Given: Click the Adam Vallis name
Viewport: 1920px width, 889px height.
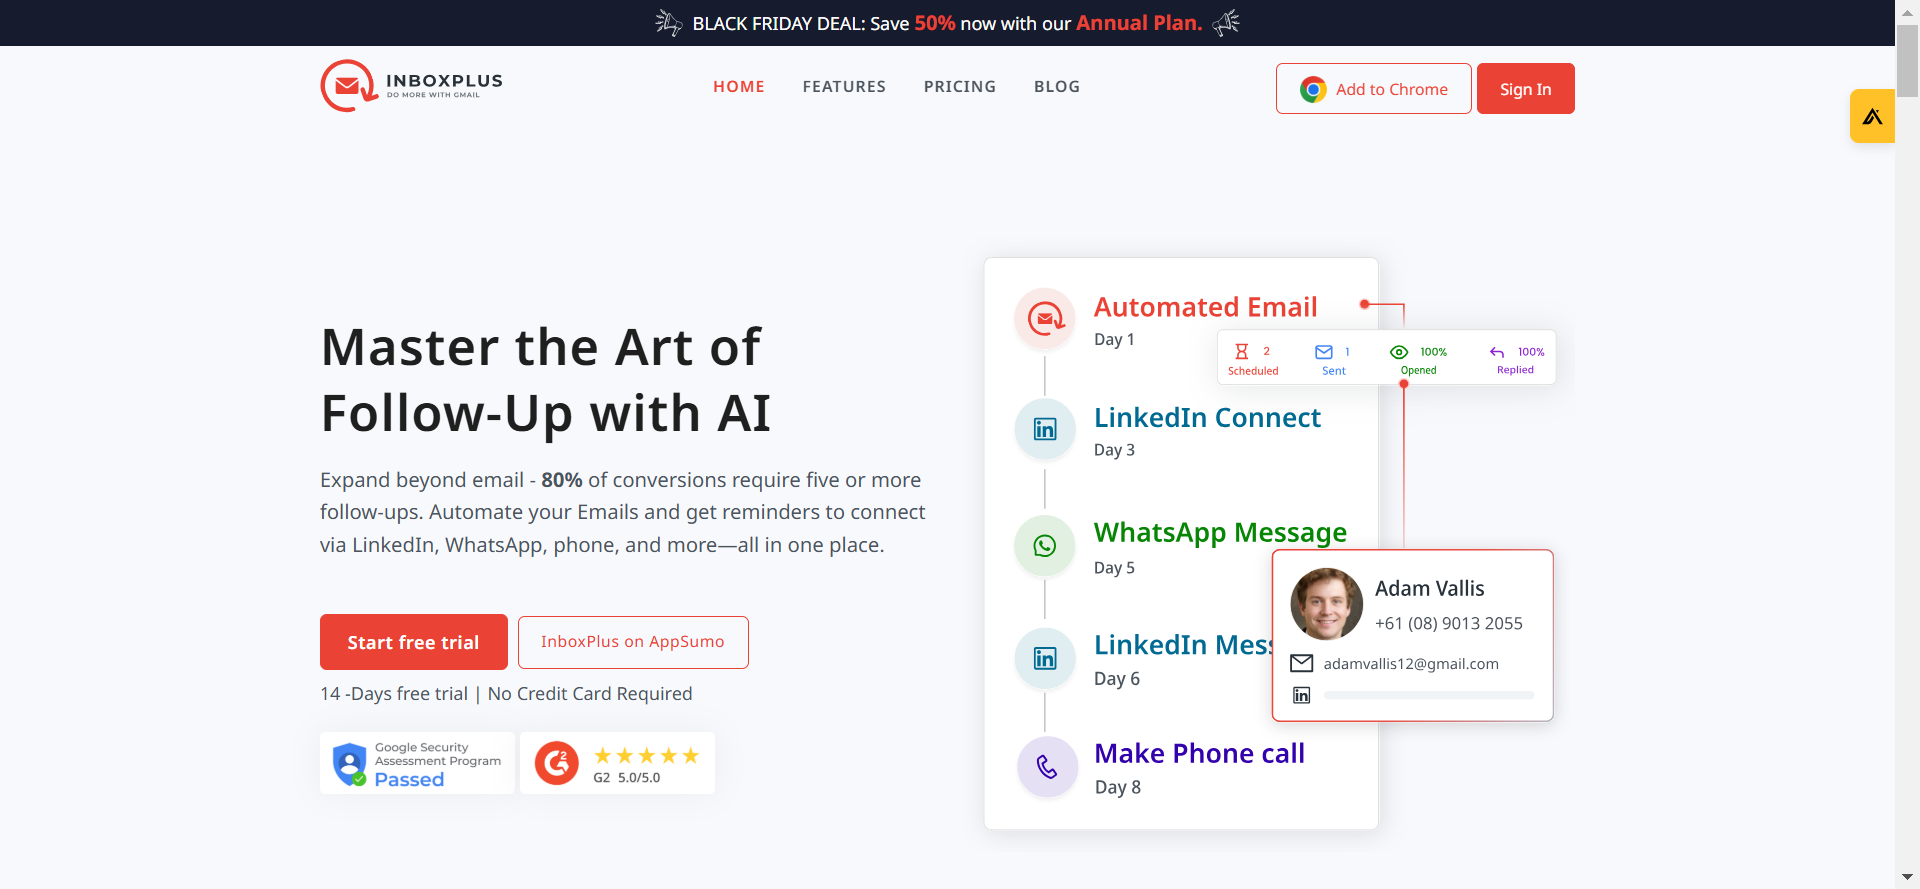Looking at the screenshot, I should tap(1429, 589).
